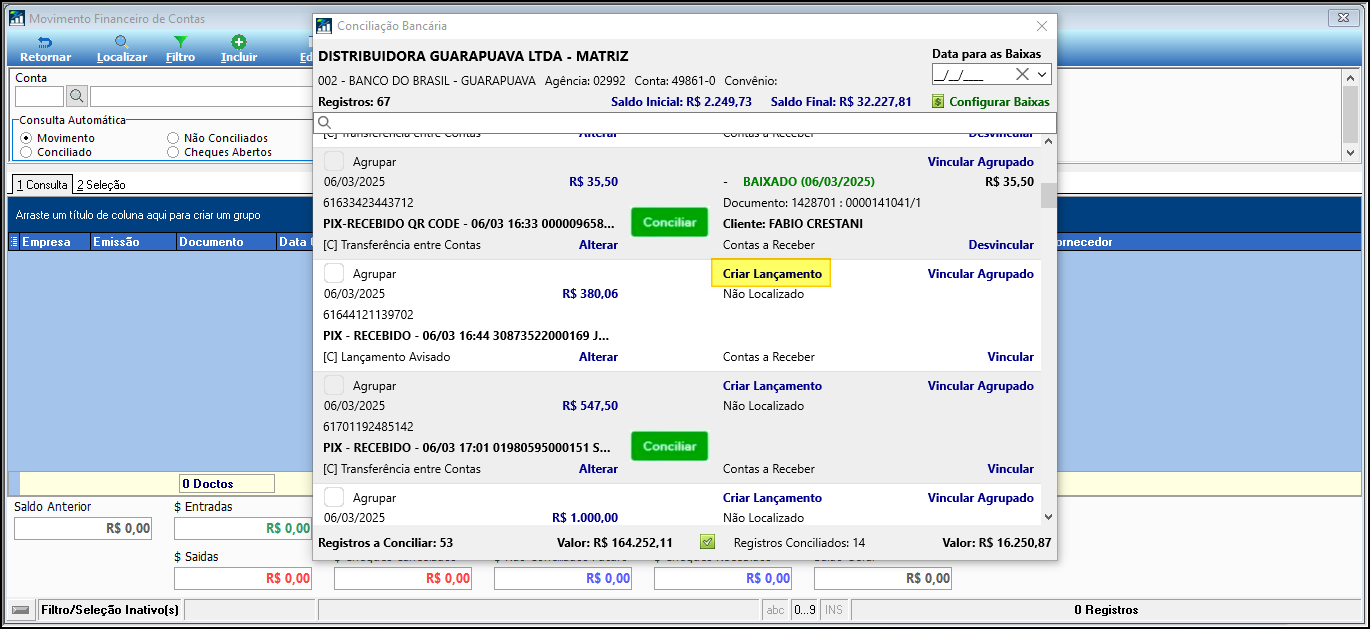Click the Saldo Anterior value field
This screenshot has width=1370, height=629.
tap(83, 528)
